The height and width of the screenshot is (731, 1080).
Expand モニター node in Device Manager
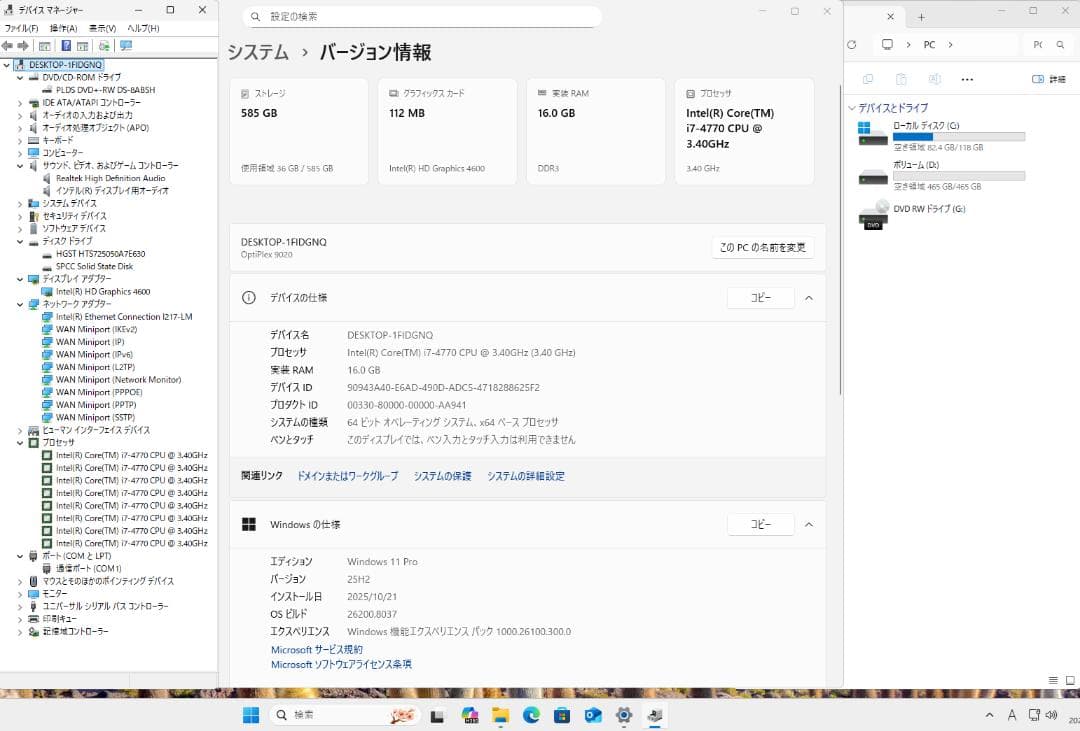20,594
